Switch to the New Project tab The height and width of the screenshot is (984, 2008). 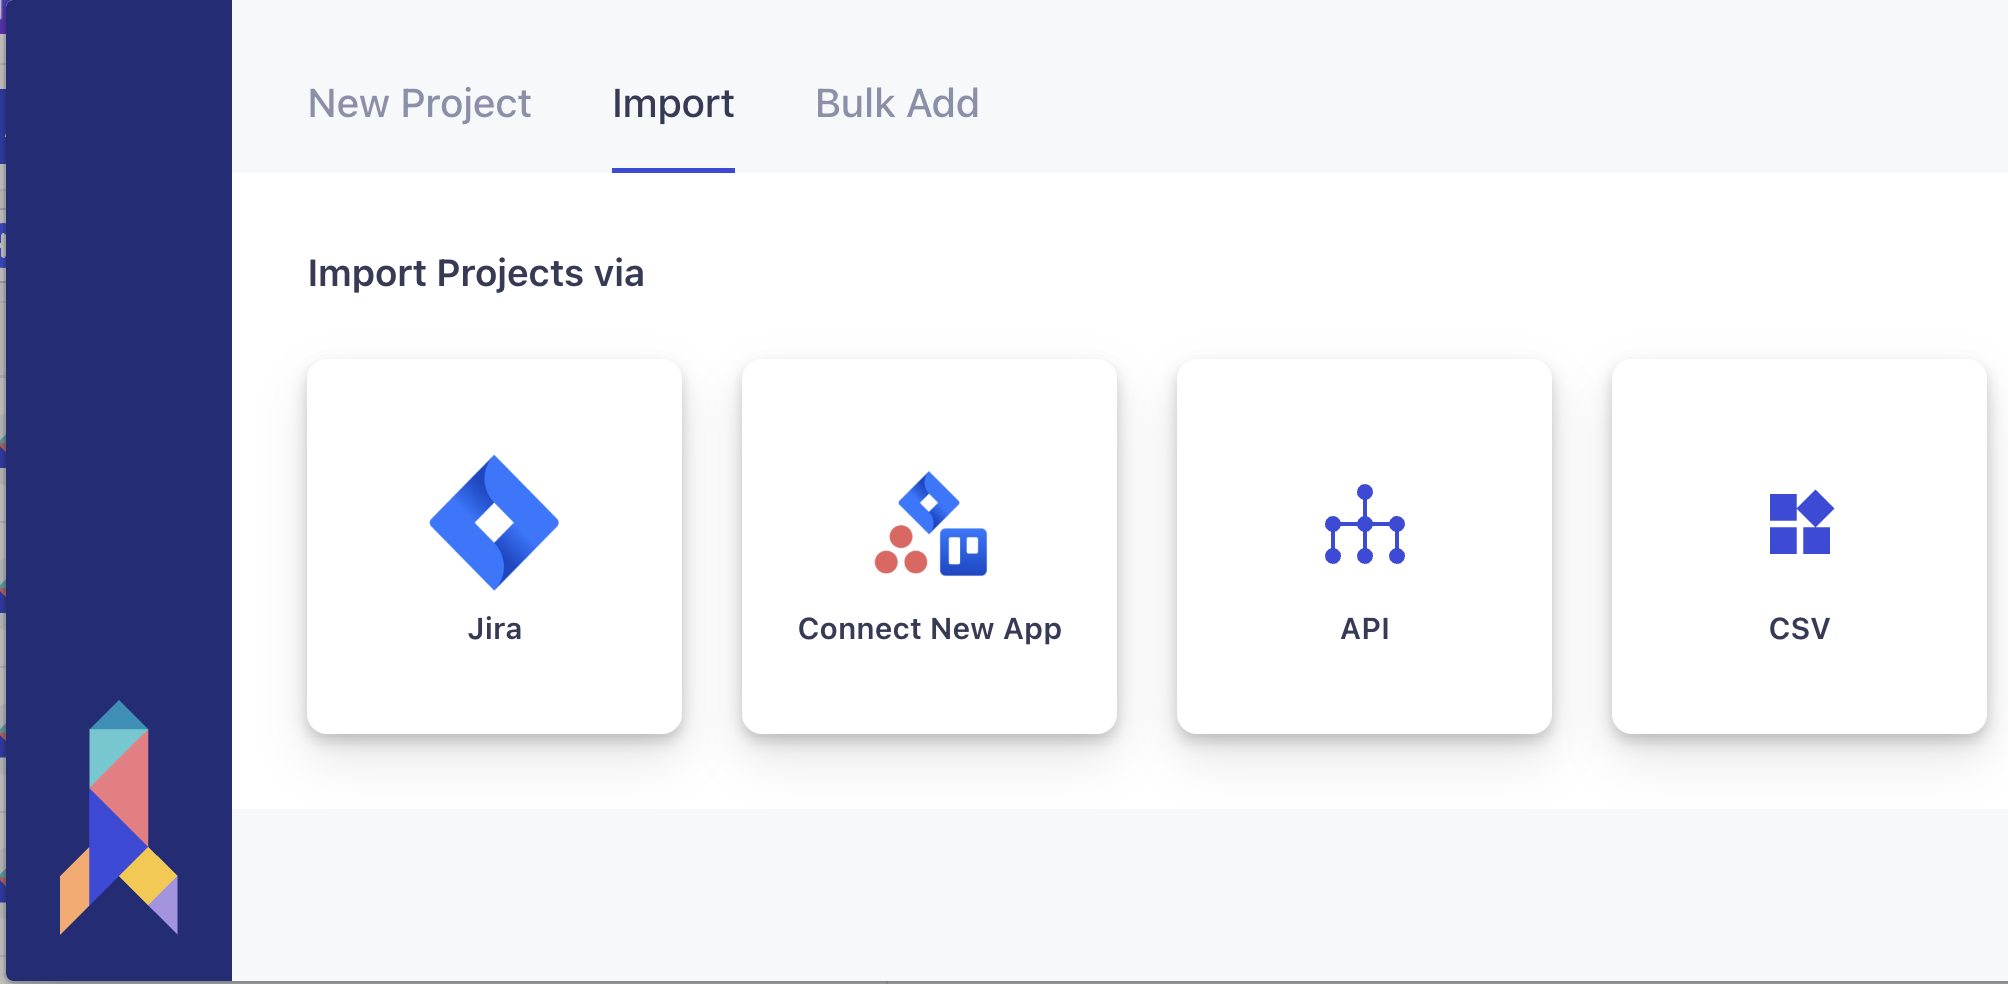point(419,103)
